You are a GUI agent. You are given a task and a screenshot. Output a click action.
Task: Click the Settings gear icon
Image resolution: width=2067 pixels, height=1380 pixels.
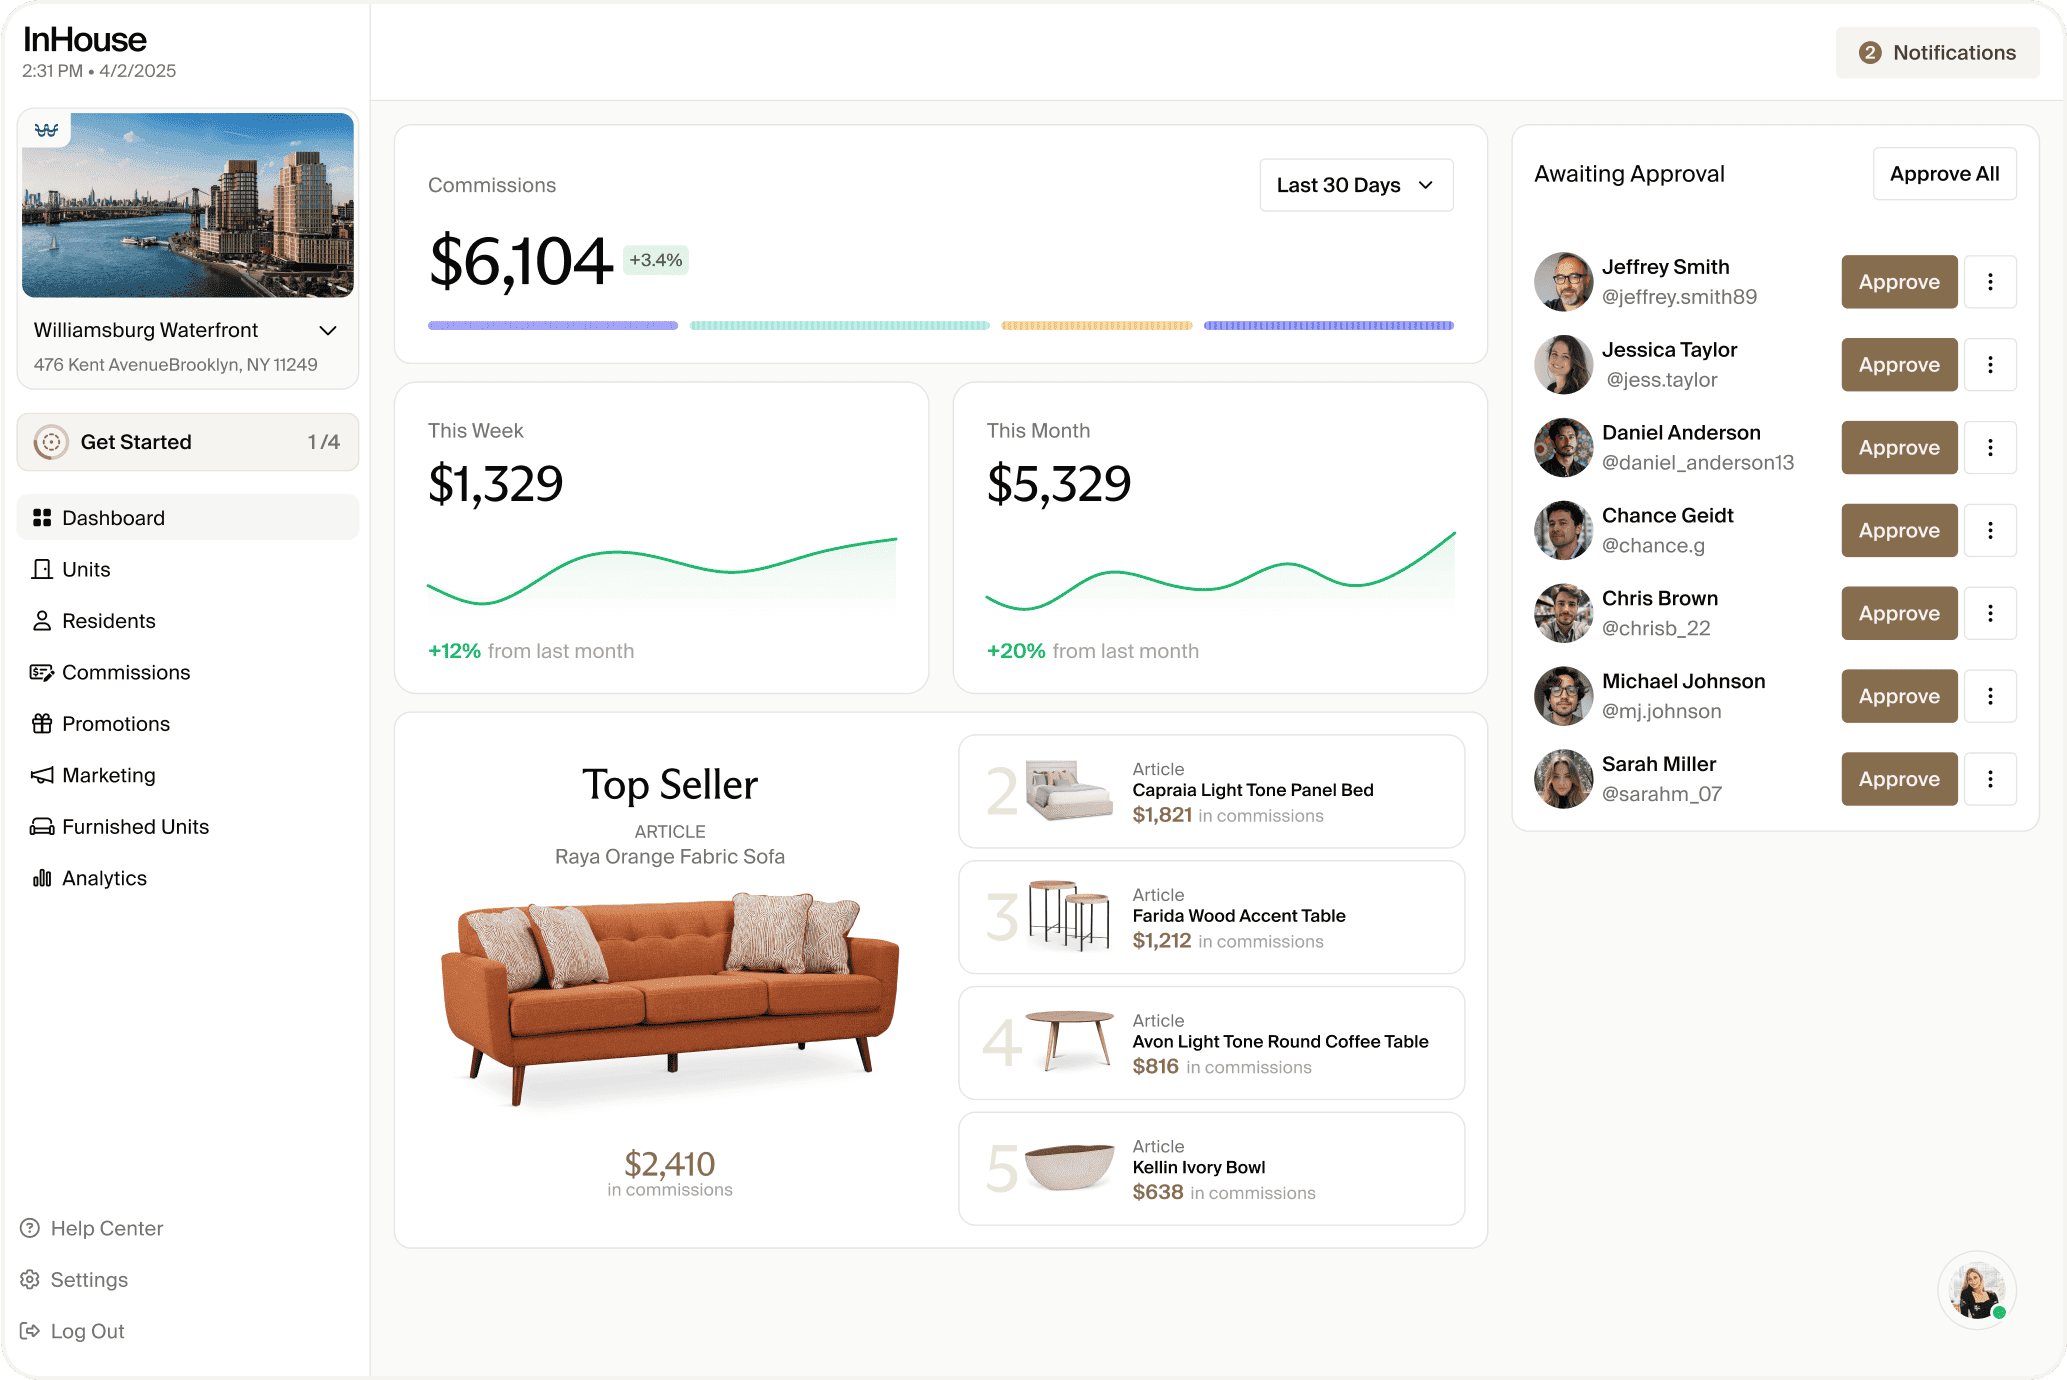pos(30,1280)
